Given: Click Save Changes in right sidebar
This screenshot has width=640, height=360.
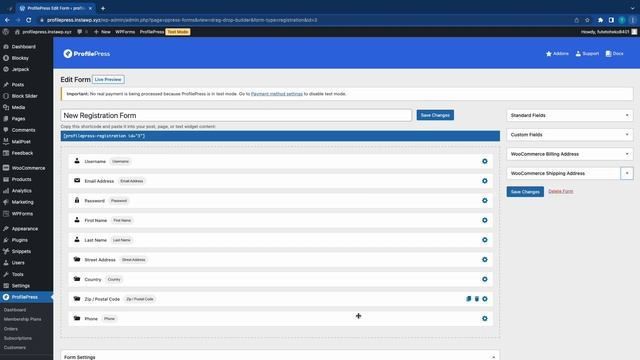Looking at the screenshot, I should (x=525, y=191).
